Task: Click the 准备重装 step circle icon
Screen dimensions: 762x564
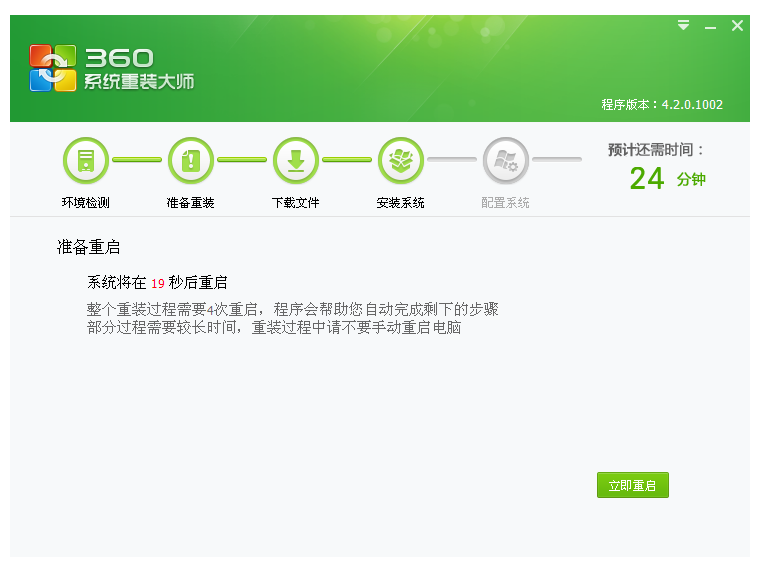Action: pos(191,160)
